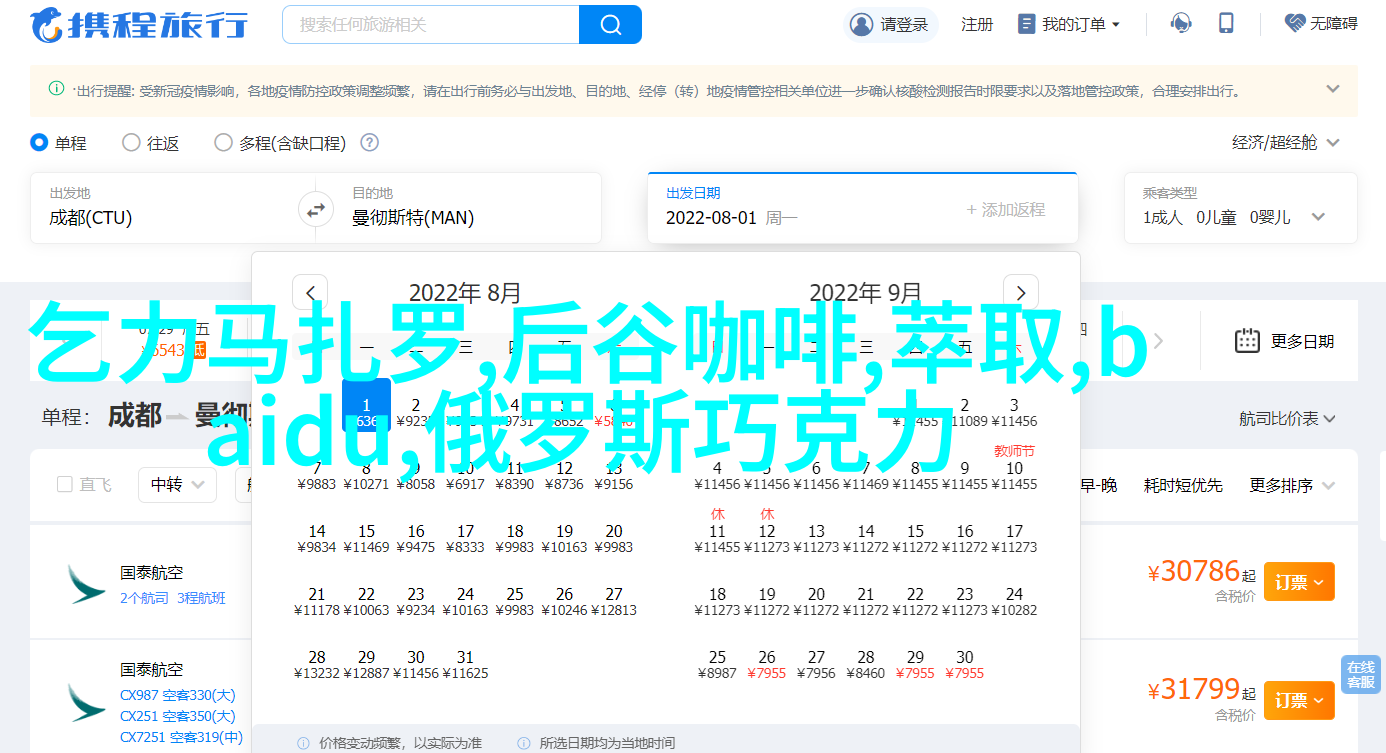Select September 30 priced ¥7955

[x=964, y=664]
